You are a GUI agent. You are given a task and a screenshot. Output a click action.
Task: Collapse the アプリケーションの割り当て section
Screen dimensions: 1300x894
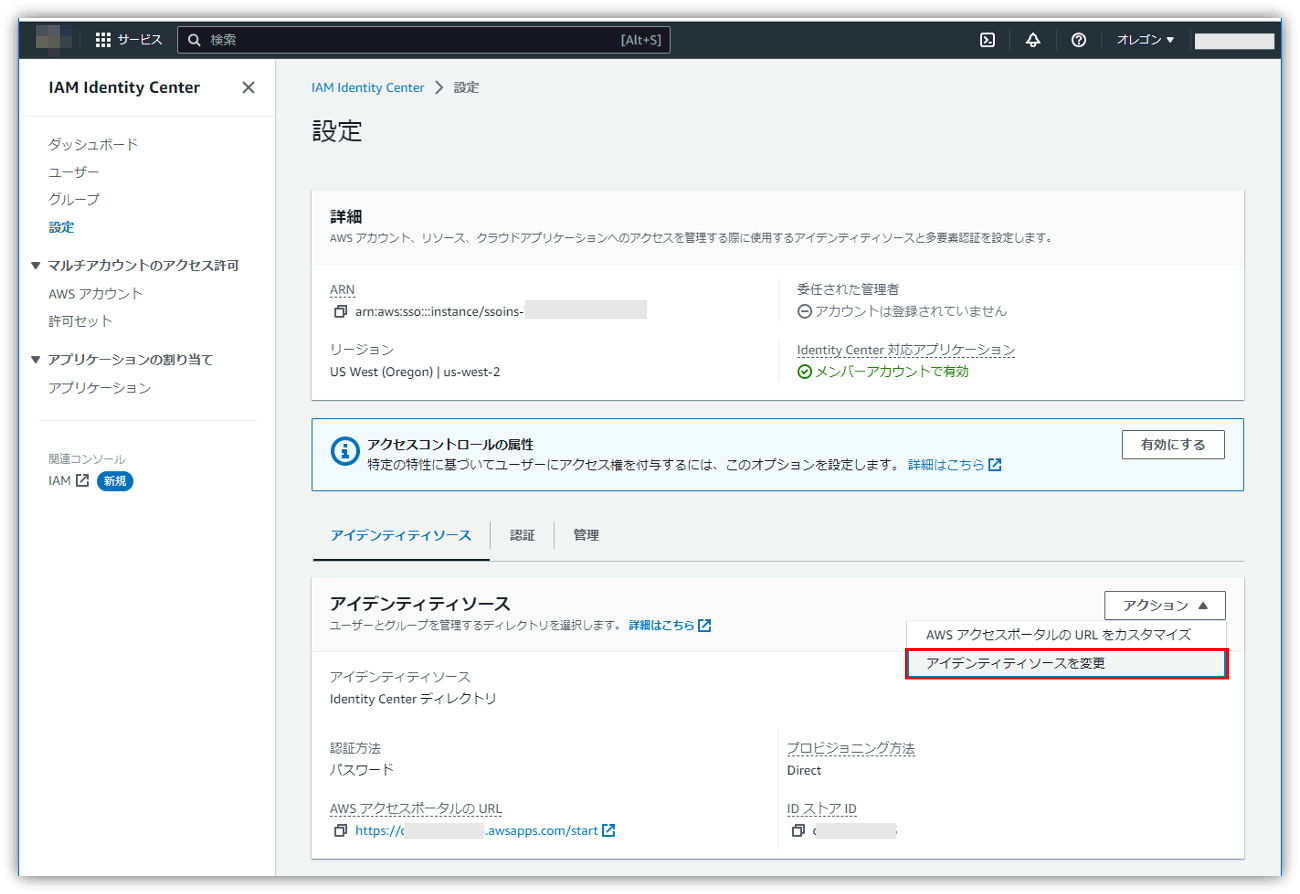coord(36,360)
